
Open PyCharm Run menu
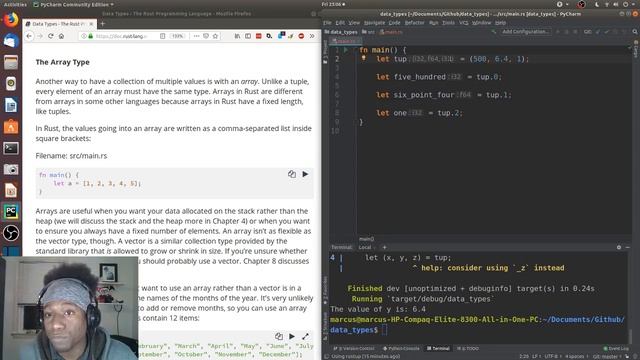point(433,23)
